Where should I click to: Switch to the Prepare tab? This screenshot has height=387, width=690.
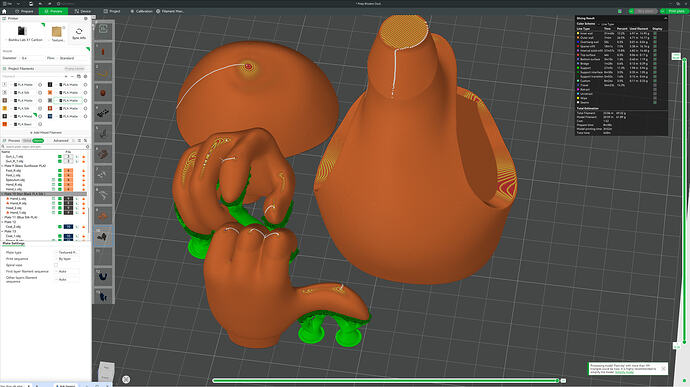point(25,11)
